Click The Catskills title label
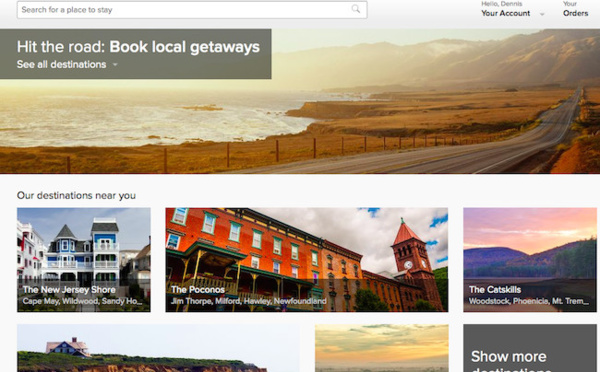This screenshot has height=372, width=600. (x=495, y=290)
